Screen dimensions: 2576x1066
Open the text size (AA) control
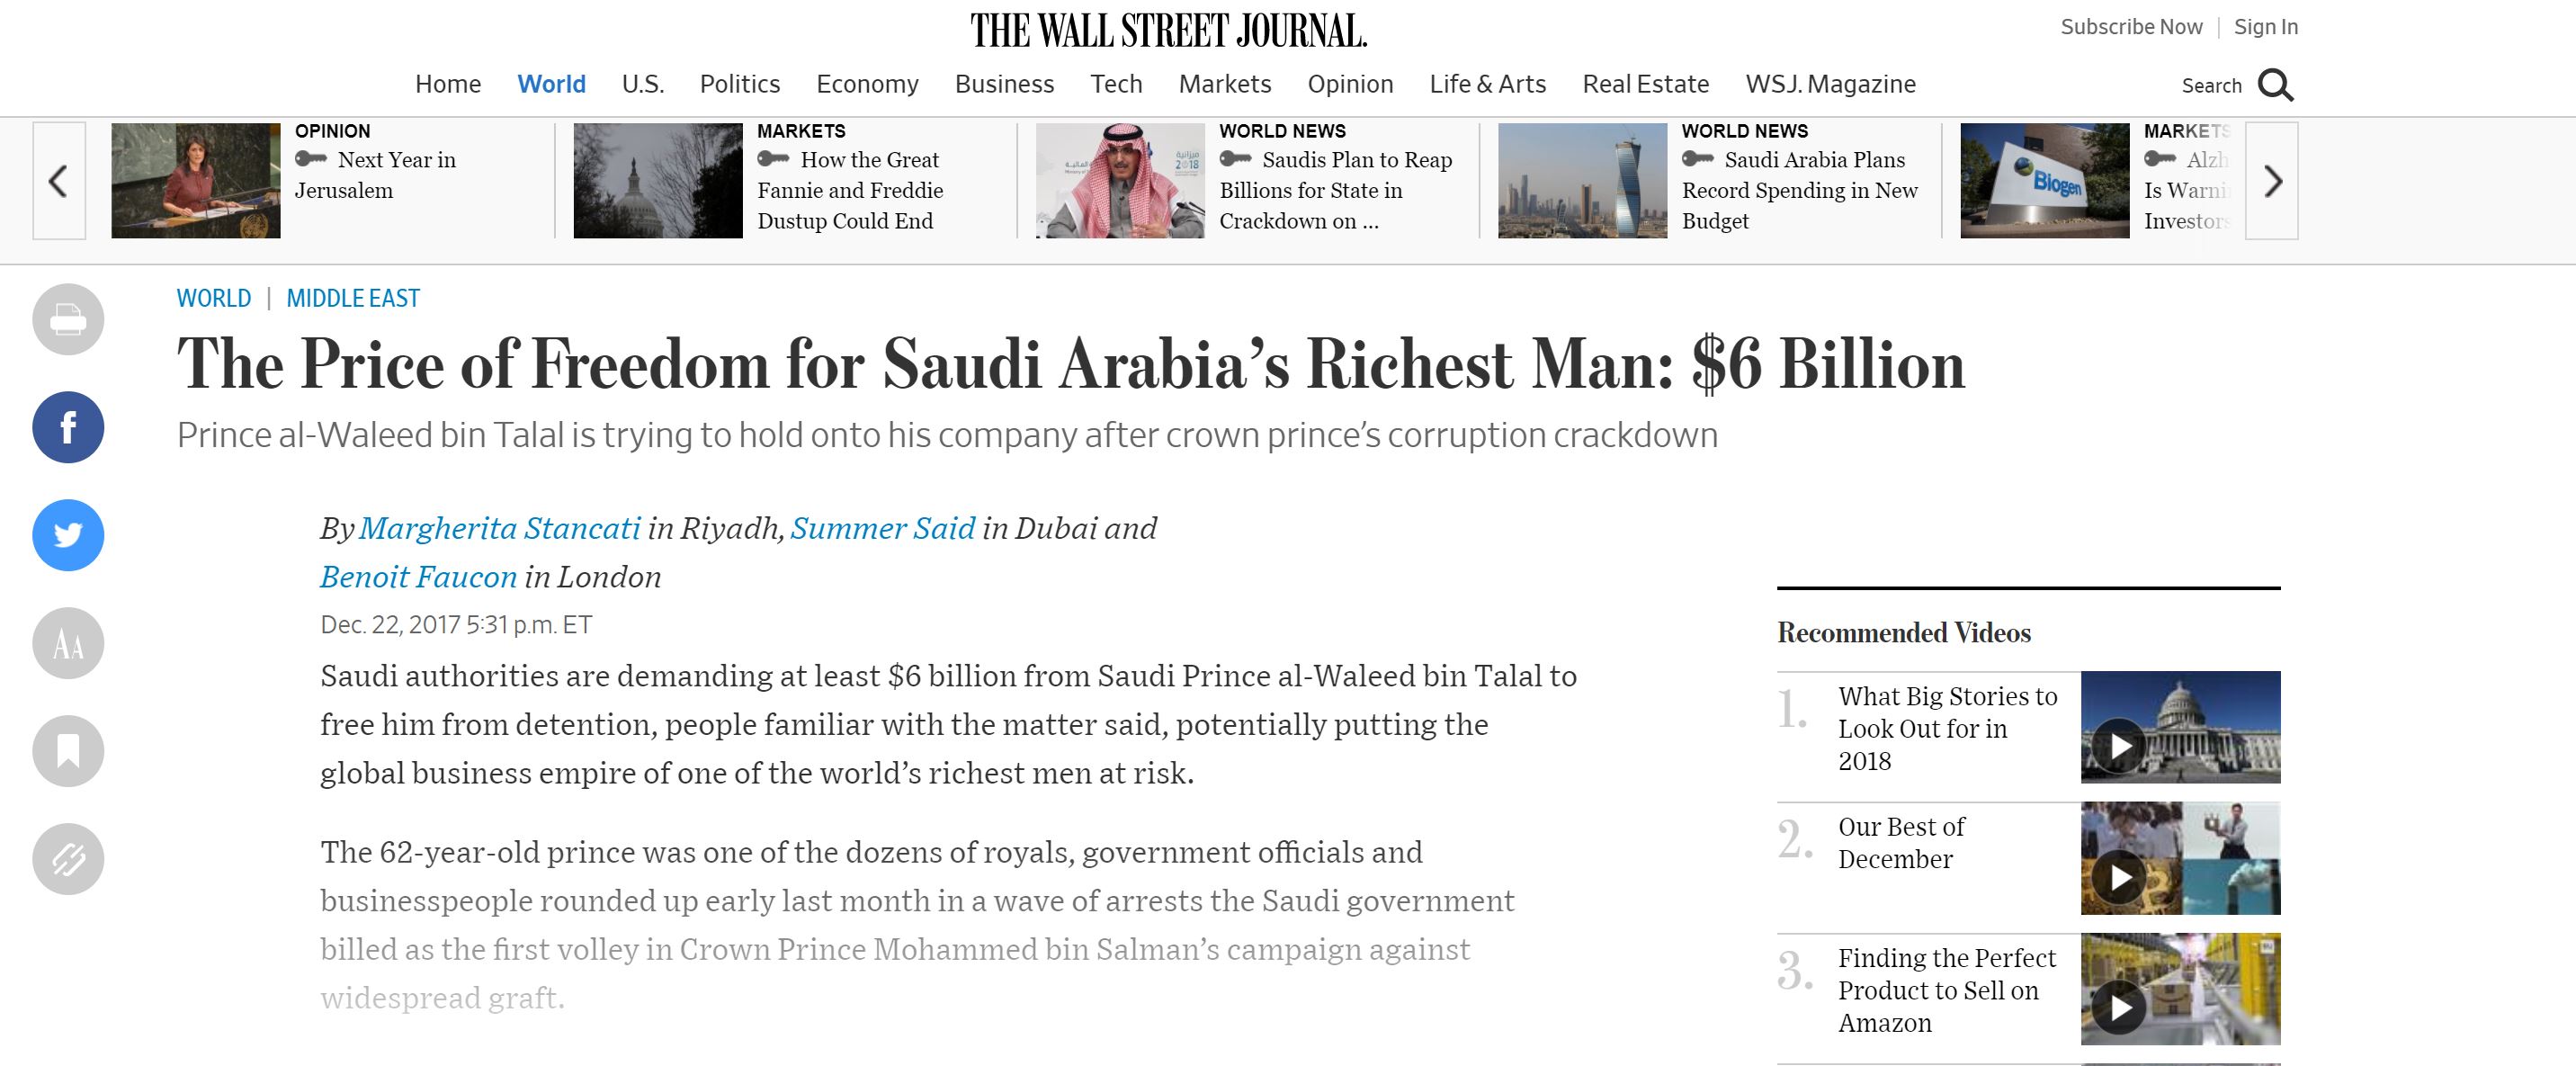pyautogui.click(x=68, y=643)
